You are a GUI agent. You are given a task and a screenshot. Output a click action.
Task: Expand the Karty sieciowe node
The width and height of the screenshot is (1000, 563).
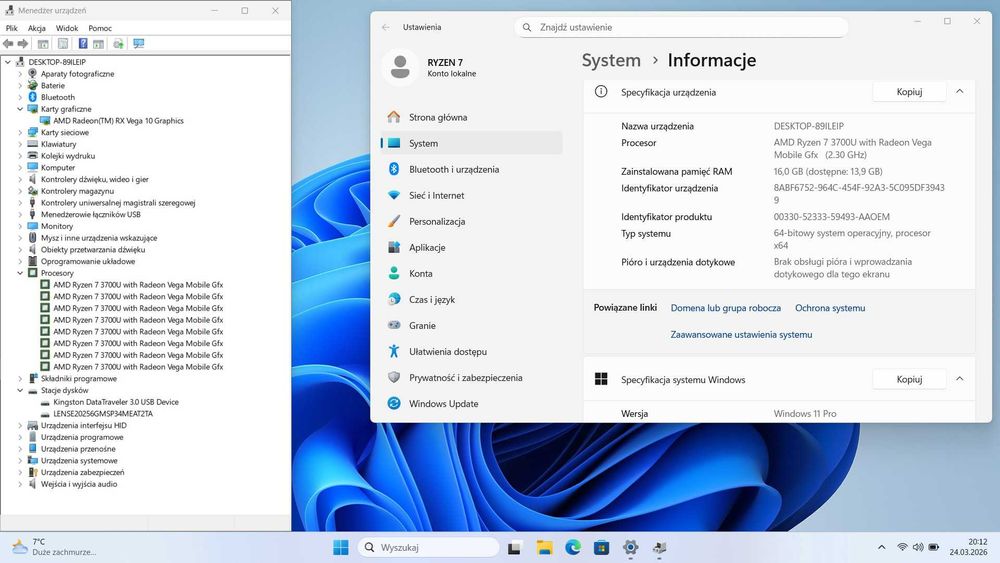(x=20, y=133)
